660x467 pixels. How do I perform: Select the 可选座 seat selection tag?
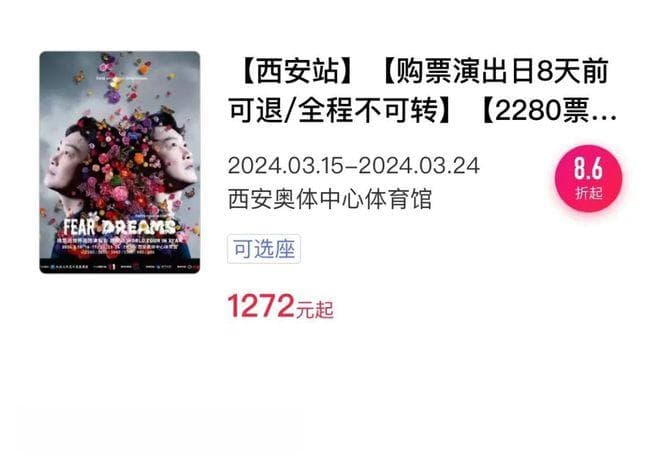[x=264, y=249]
